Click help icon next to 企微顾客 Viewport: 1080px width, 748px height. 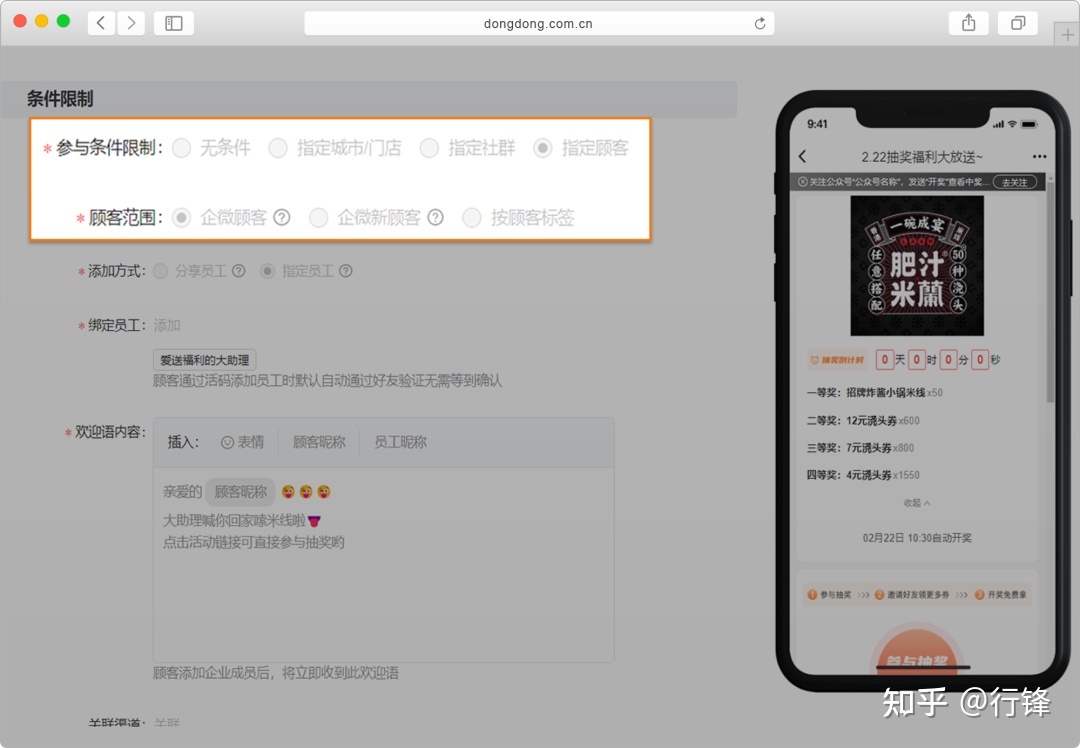point(282,217)
